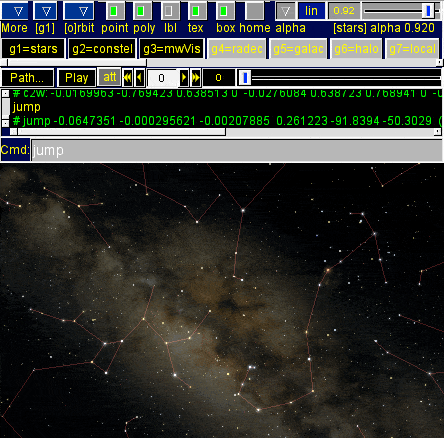
Task: Click the '[stars] alpha 0.920' status text
Action: 384,28
